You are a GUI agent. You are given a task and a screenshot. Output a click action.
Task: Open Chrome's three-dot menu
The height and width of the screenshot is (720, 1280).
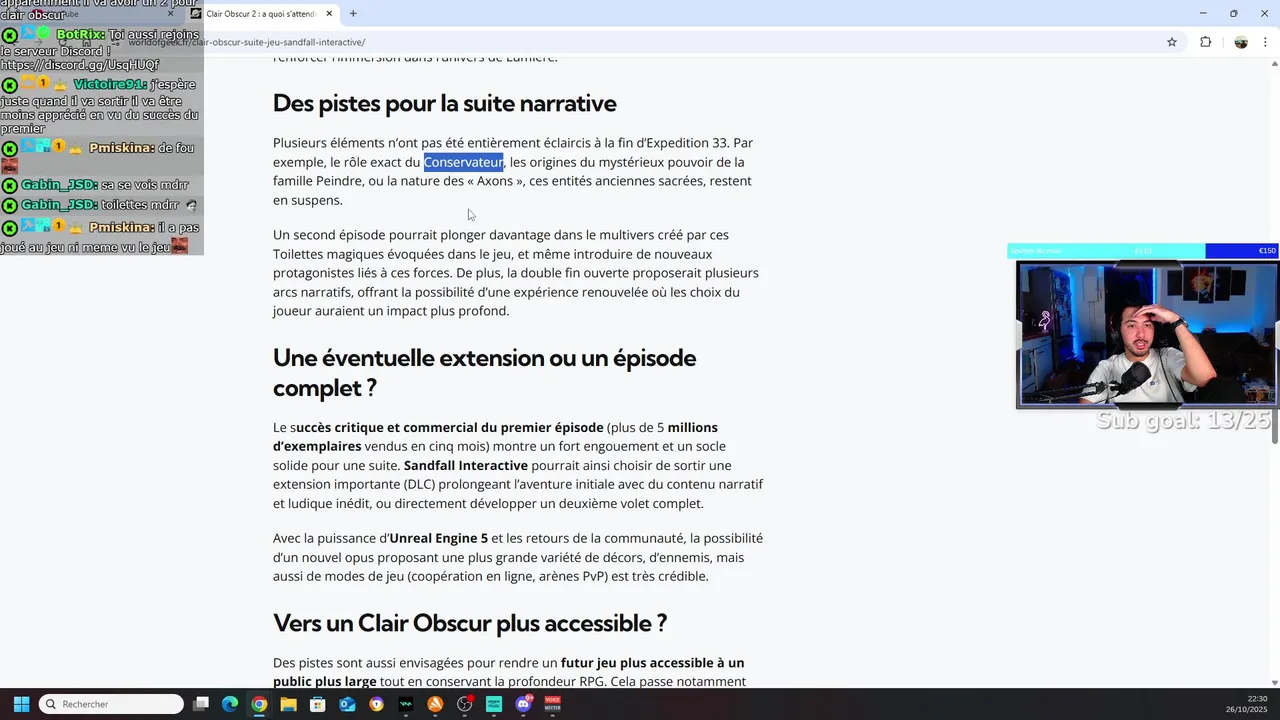coord(1266,42)
